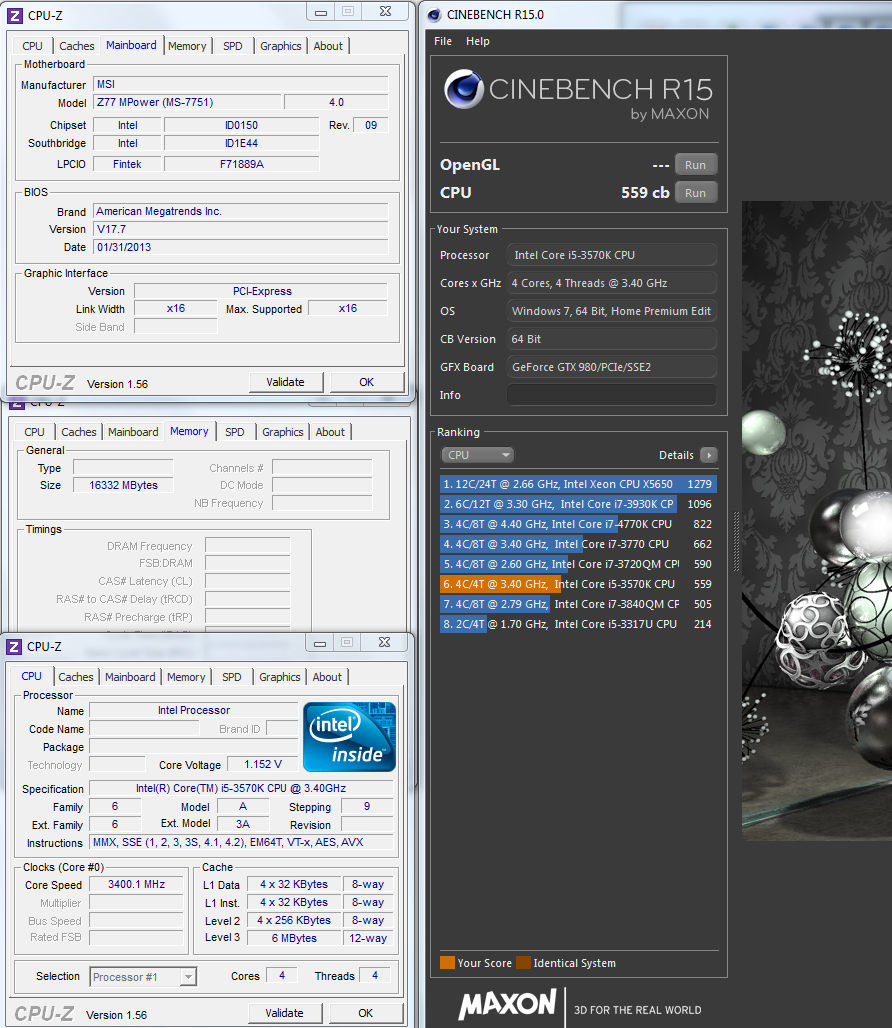Open About tab in top CPU-Z window

[x=328, y=46]
